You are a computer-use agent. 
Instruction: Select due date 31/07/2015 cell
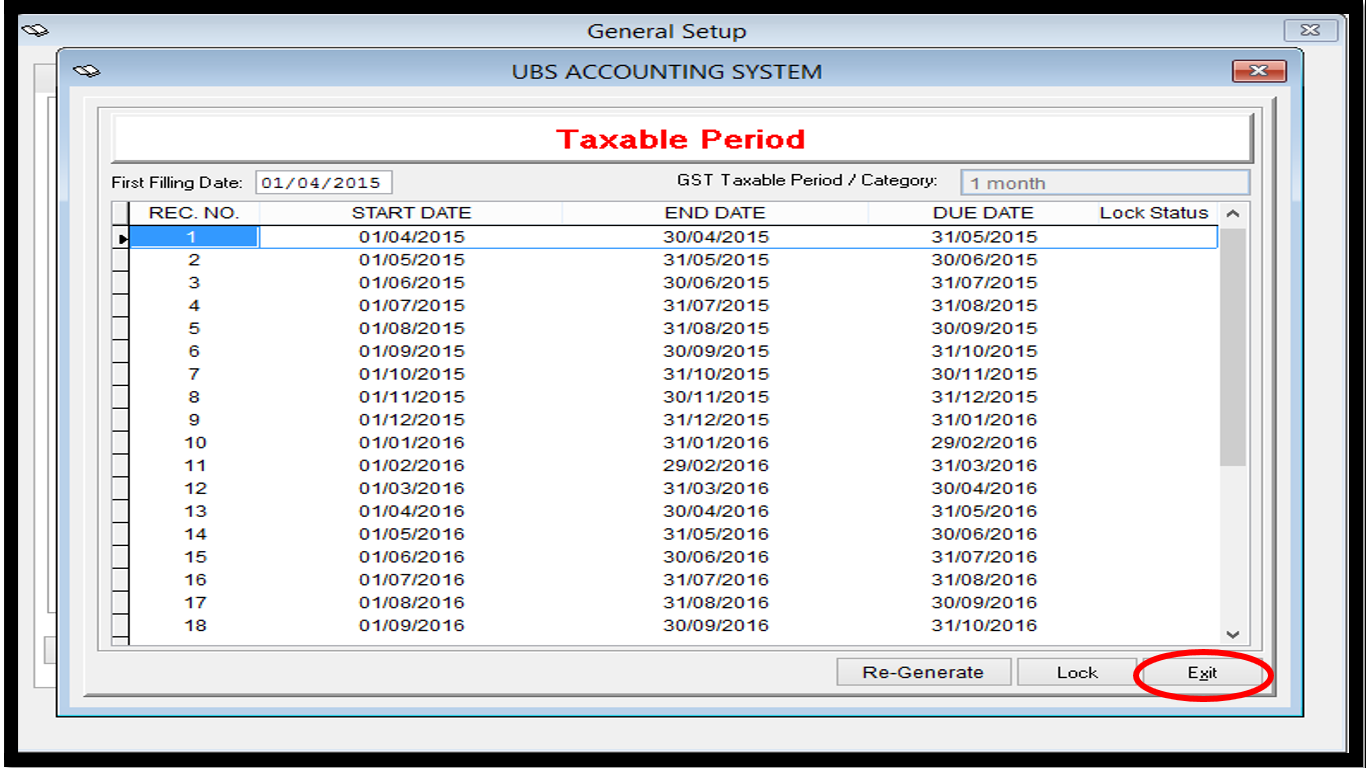pyautogui.click(x=984, y=283)
